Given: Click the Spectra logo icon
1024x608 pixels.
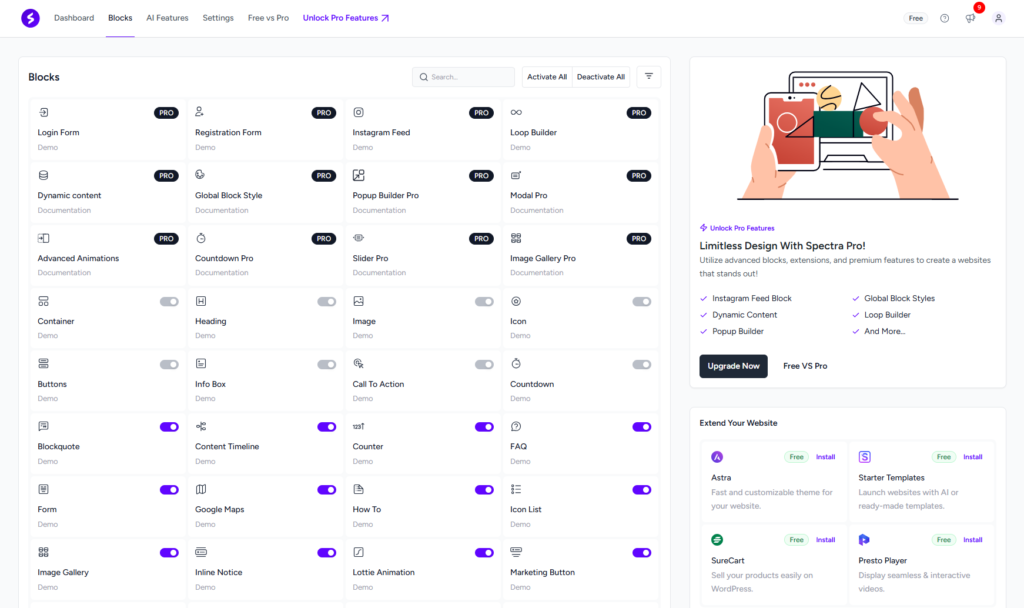Looking at the screenshot, I should point(30,18).
